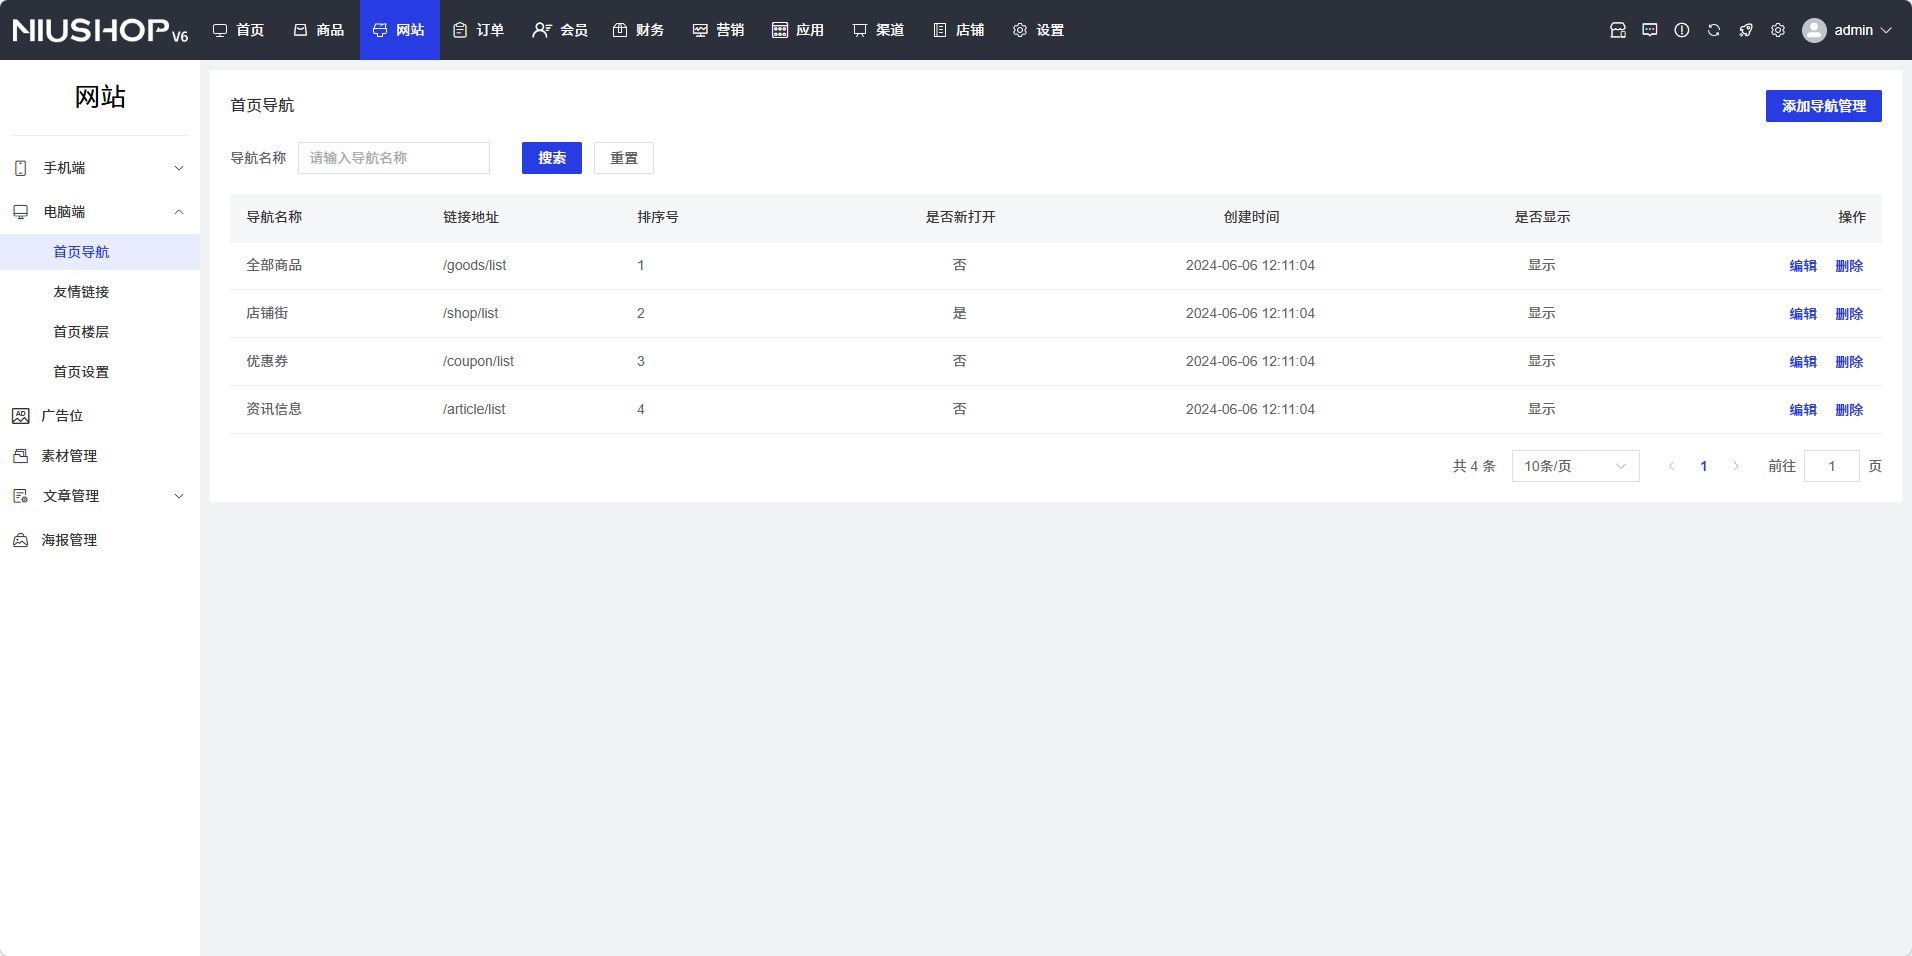
Task: Open the 订单 top menu
Action: pos(479,30)
